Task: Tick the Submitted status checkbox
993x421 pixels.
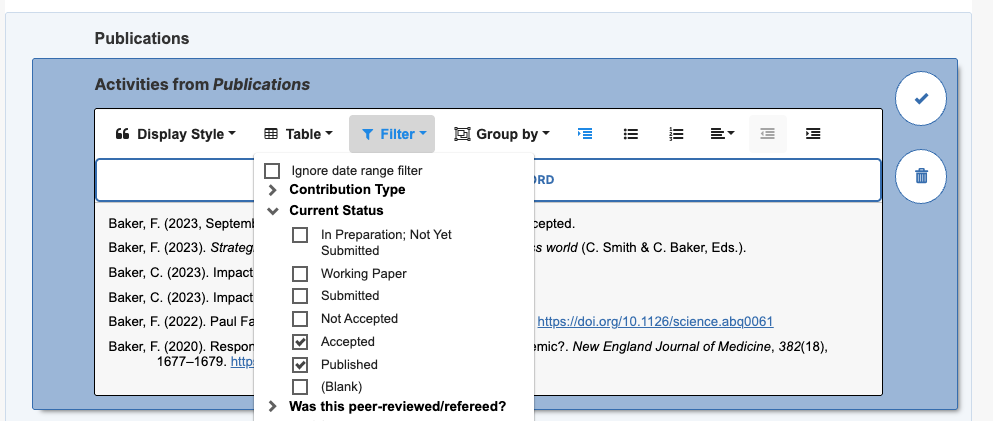Action: click(x=300, y=296)
